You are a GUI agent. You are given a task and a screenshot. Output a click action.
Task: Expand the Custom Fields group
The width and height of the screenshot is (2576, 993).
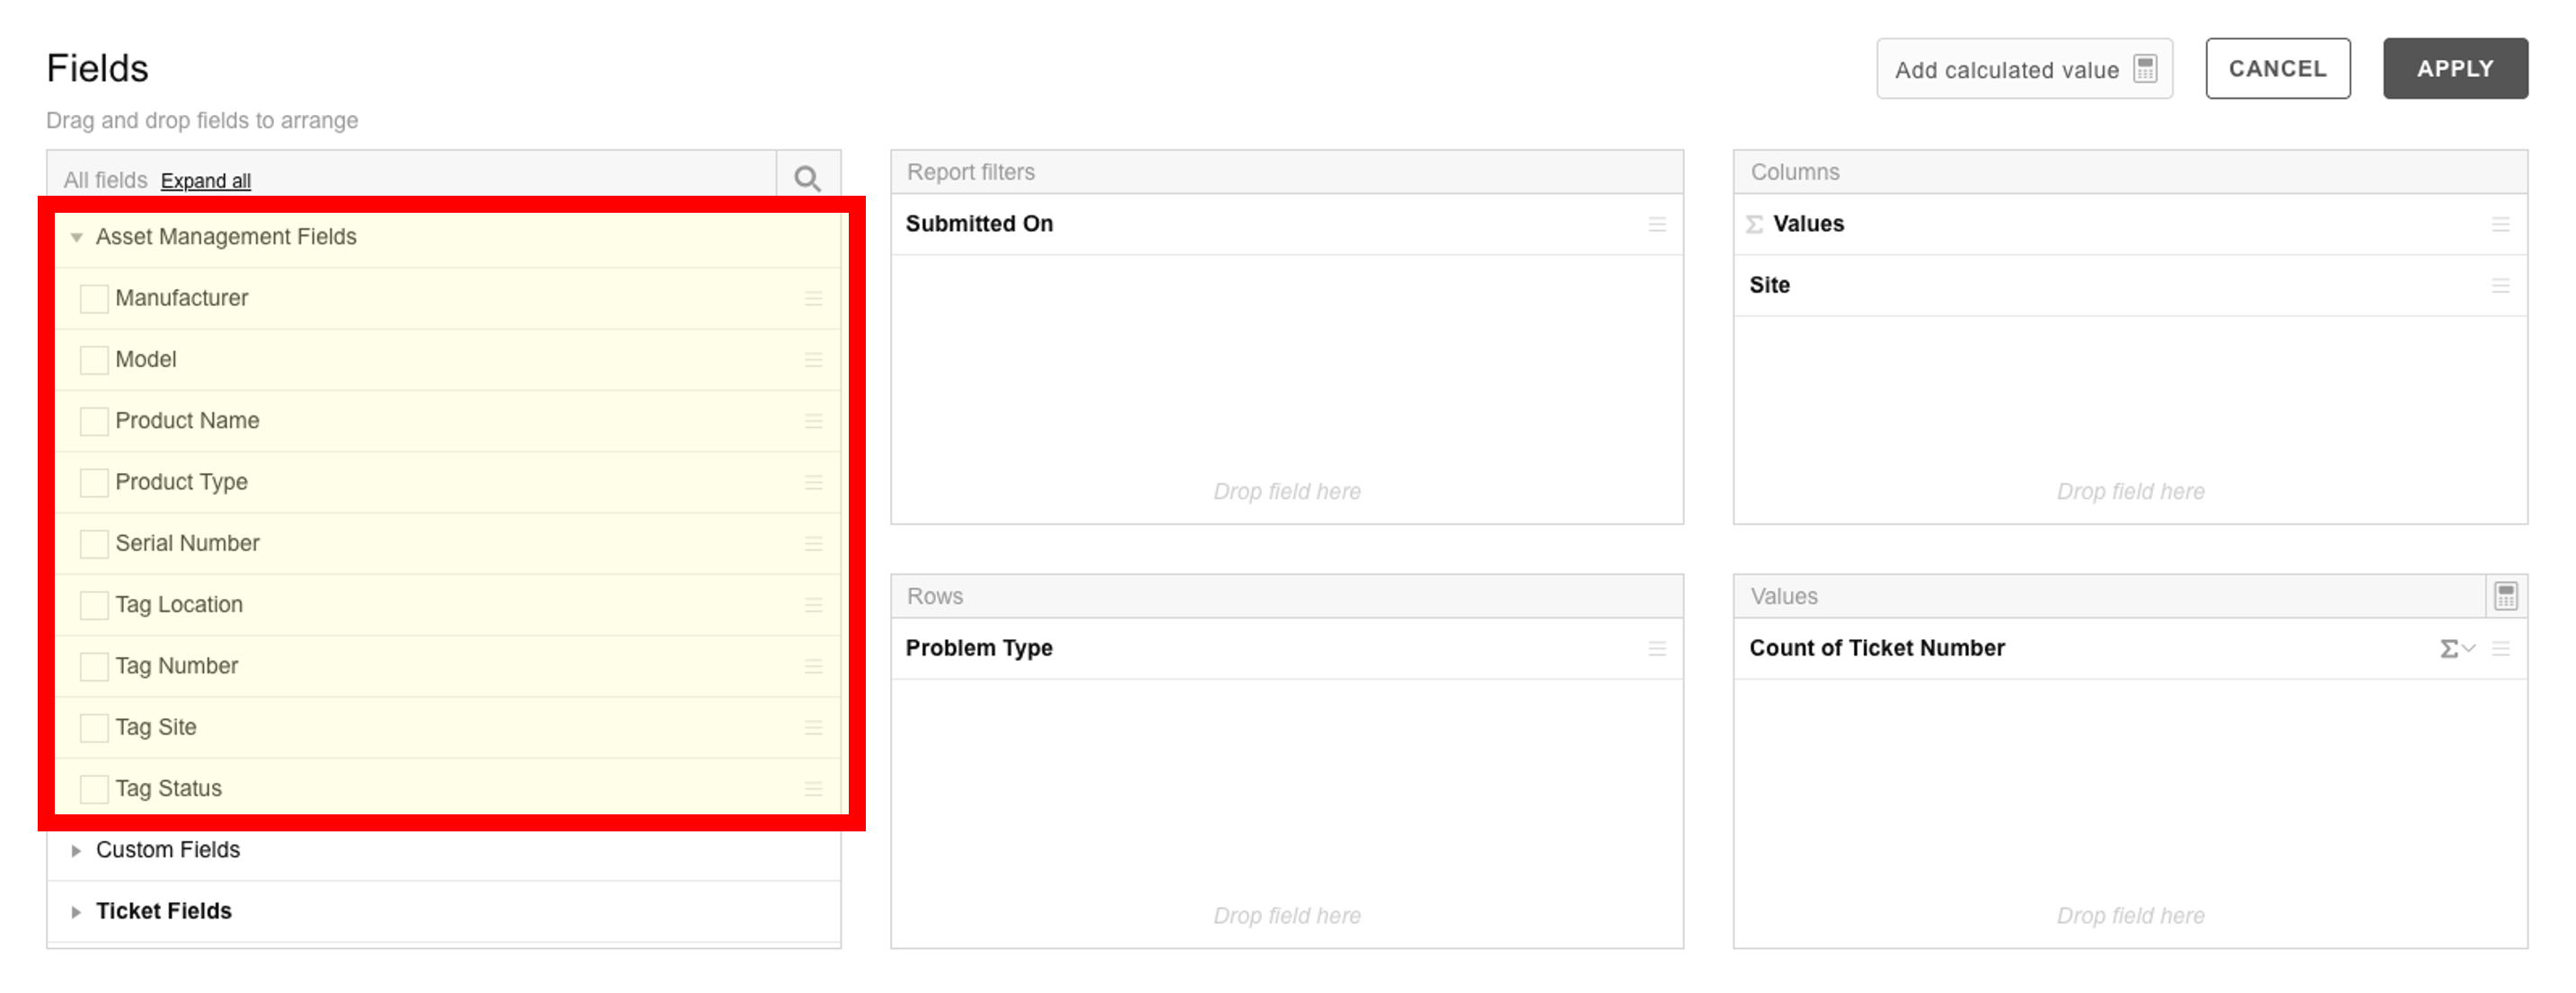tap(76, 850)
